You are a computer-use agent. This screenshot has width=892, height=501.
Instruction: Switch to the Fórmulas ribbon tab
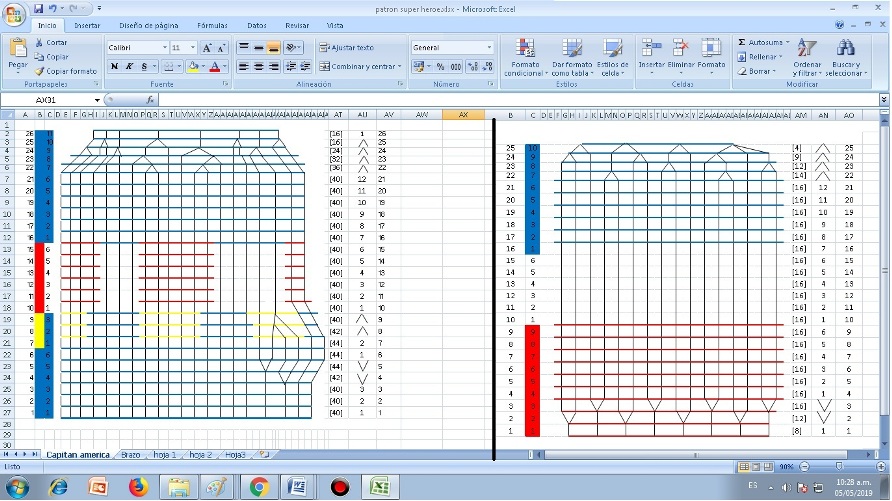tap(212, 26)
